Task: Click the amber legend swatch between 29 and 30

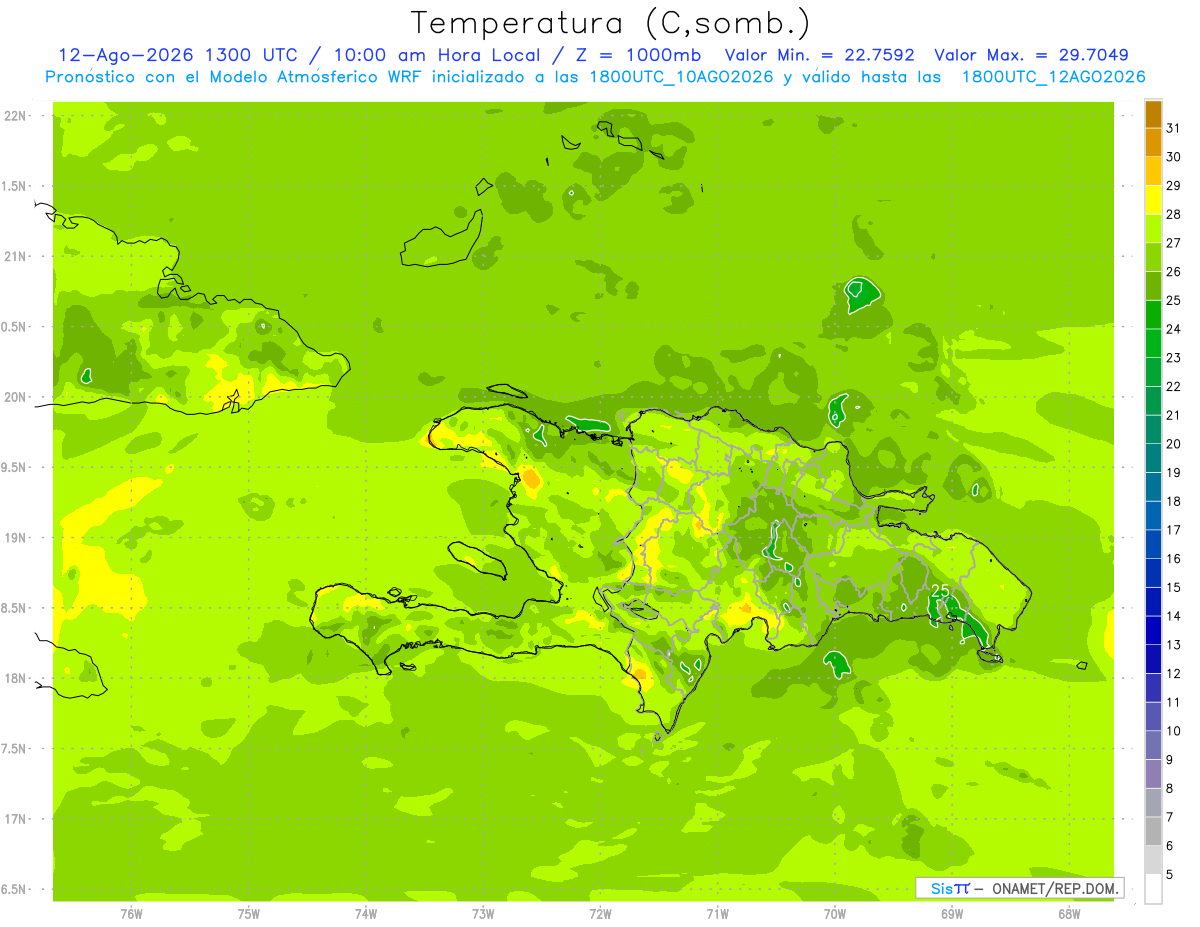Action: click(x=1153, y=171)
